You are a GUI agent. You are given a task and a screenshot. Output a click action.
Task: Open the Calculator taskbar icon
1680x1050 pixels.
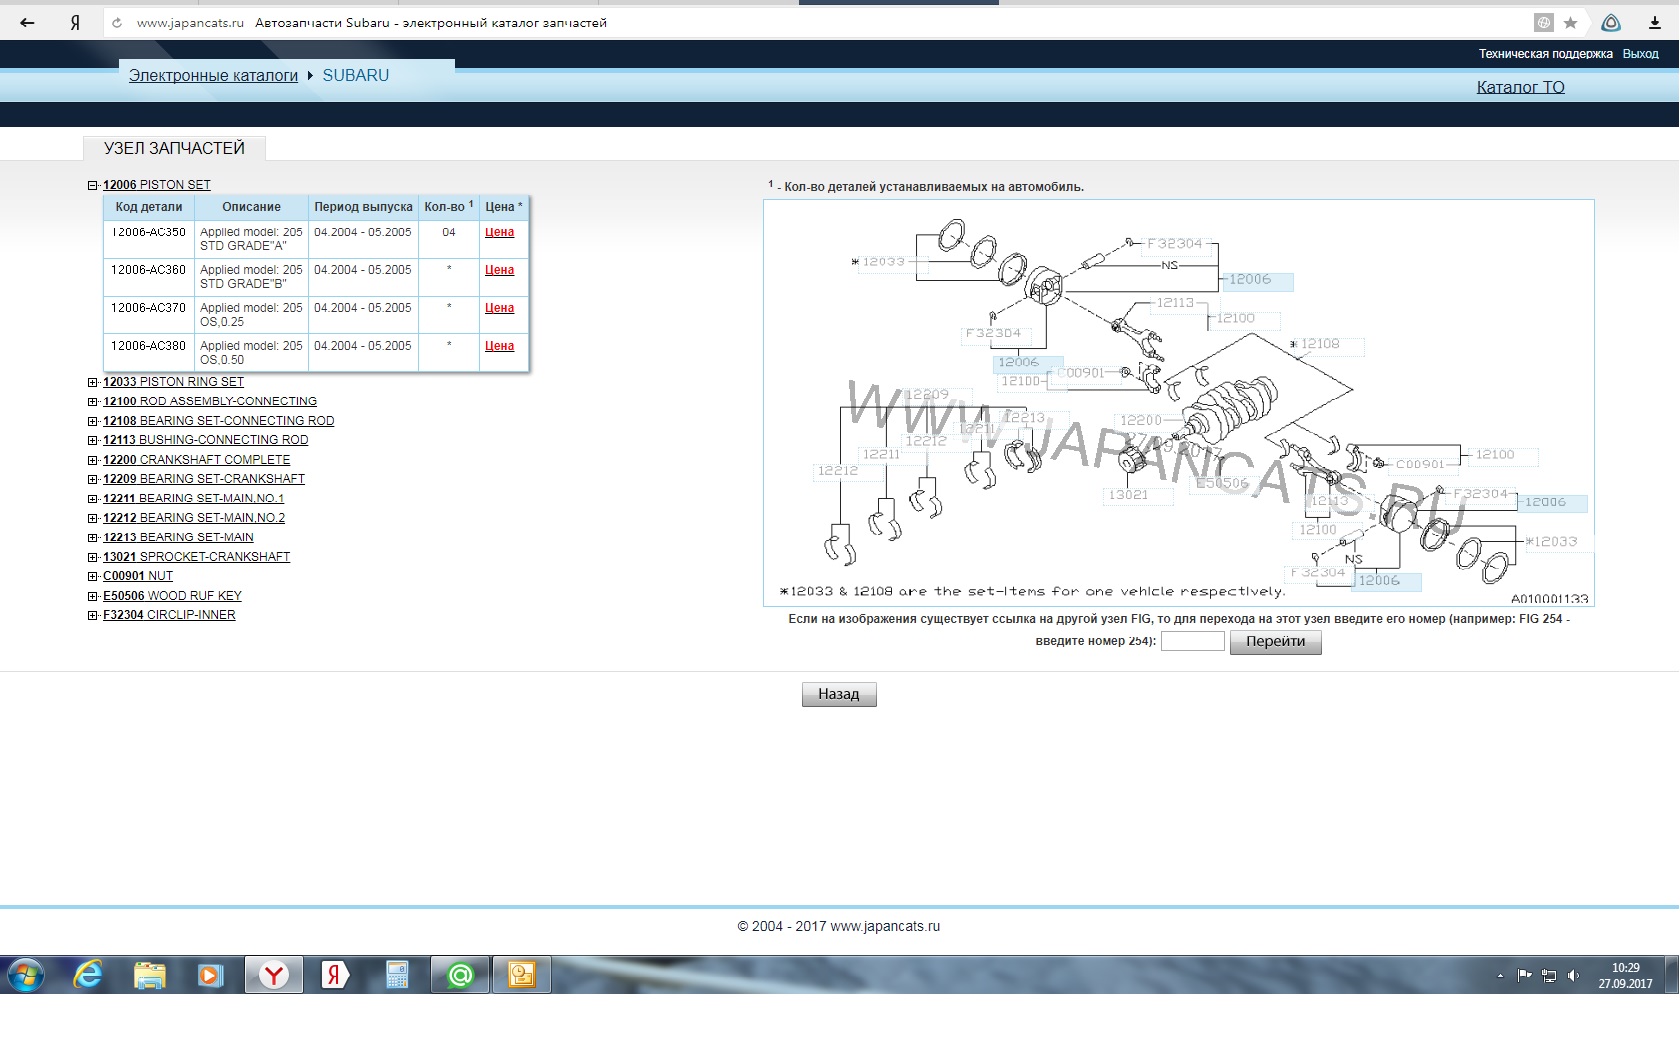[397, 975]
